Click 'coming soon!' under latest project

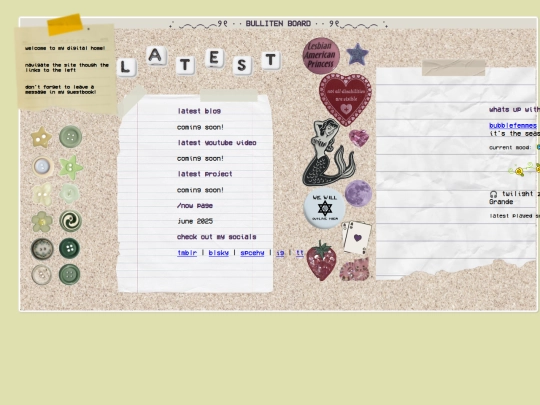click(x=200, y=190)
